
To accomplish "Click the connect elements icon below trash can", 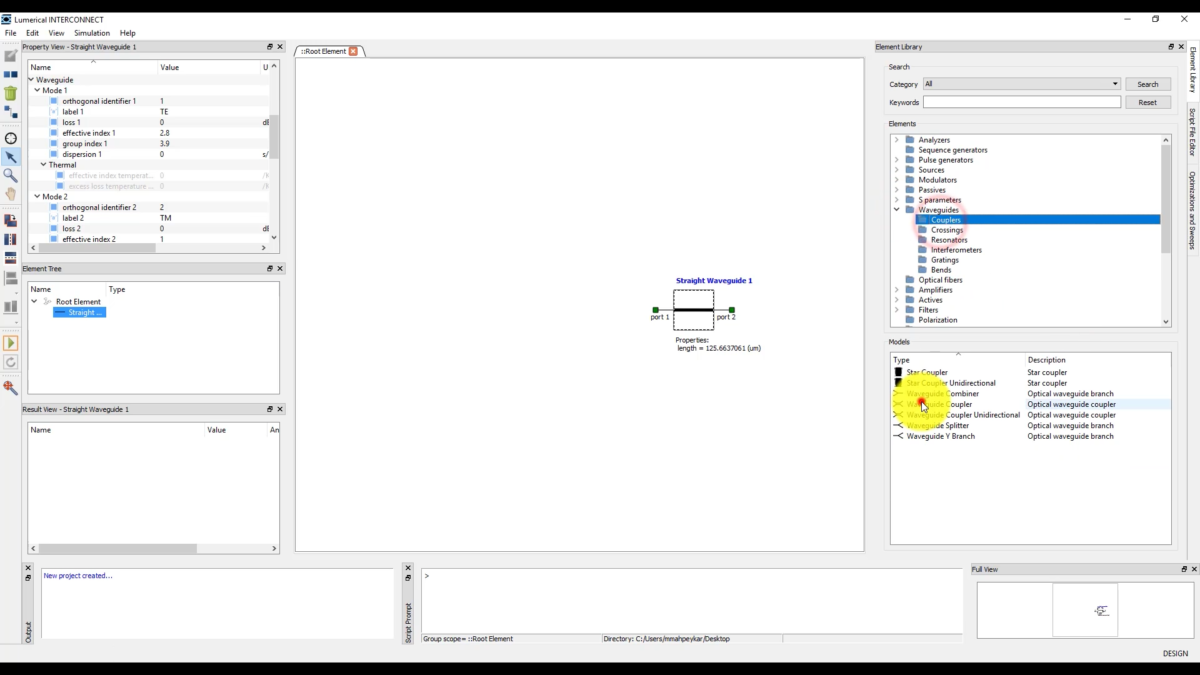I will [x=11, y=112].
